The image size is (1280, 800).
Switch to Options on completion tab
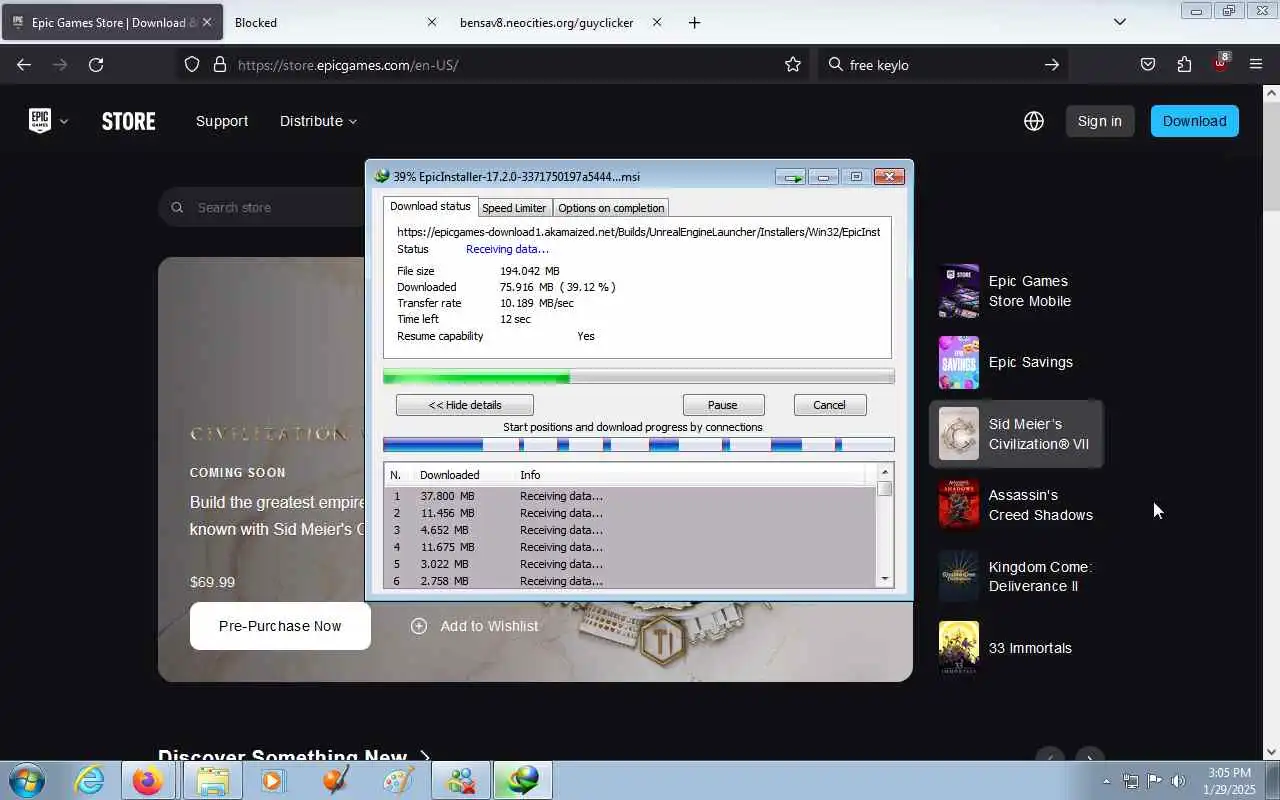611,208
